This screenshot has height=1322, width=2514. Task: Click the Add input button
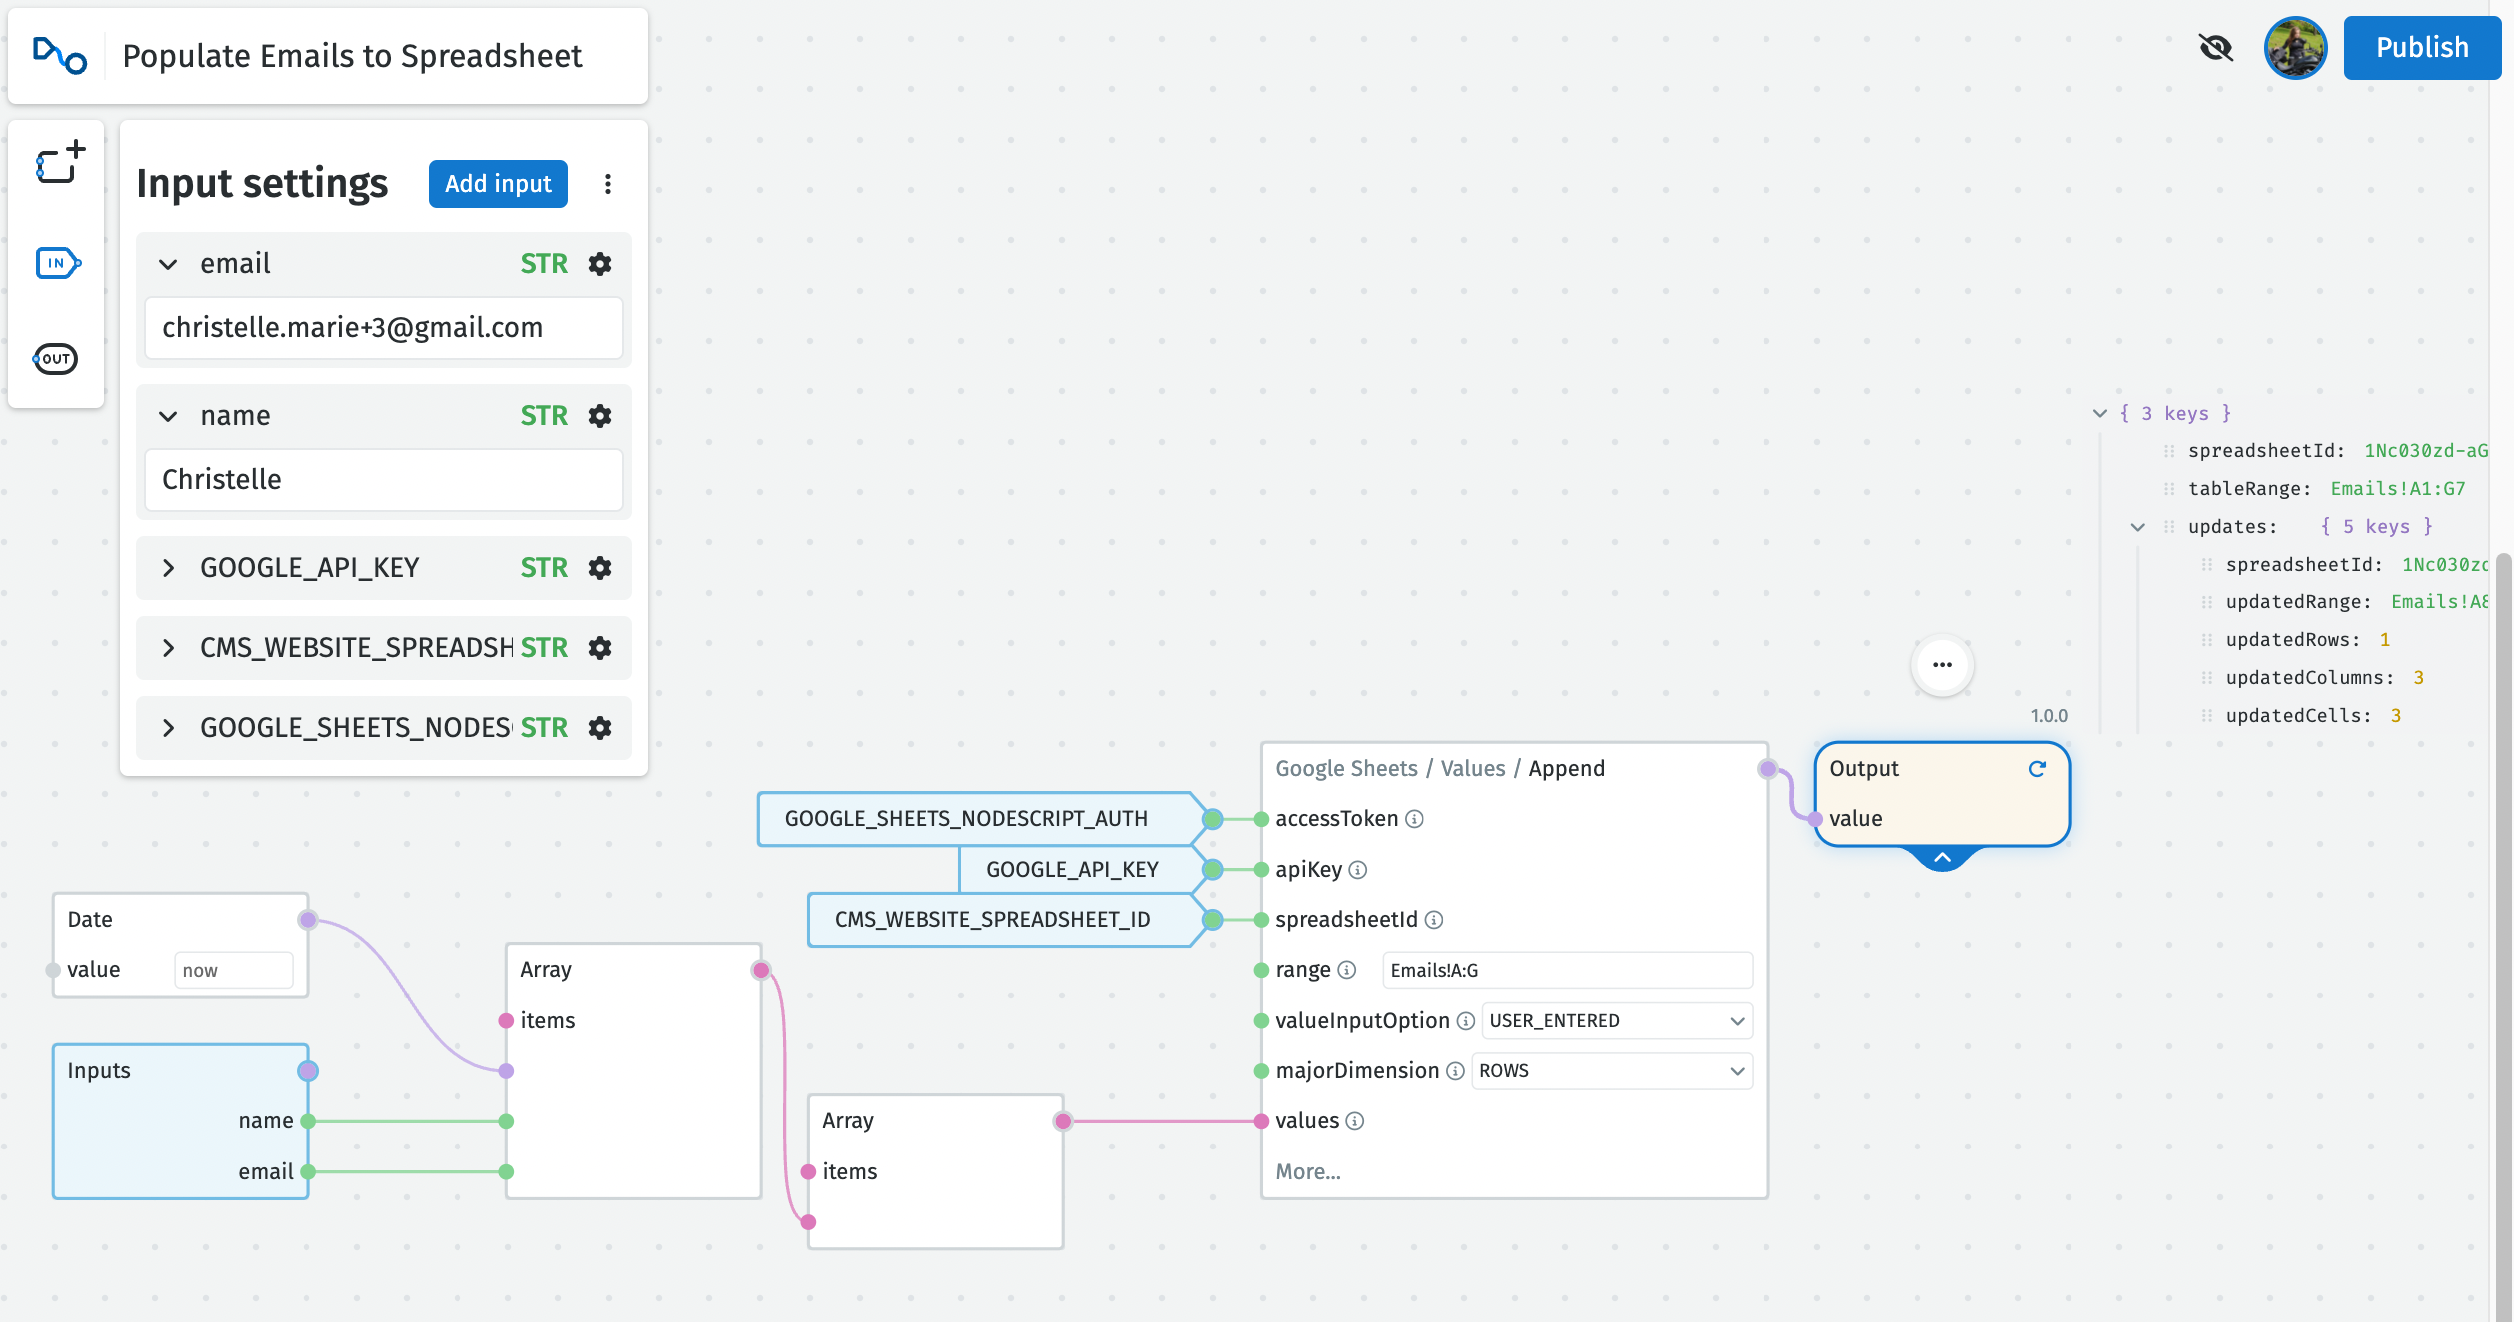pyautogui.click(x=497, y=184)
